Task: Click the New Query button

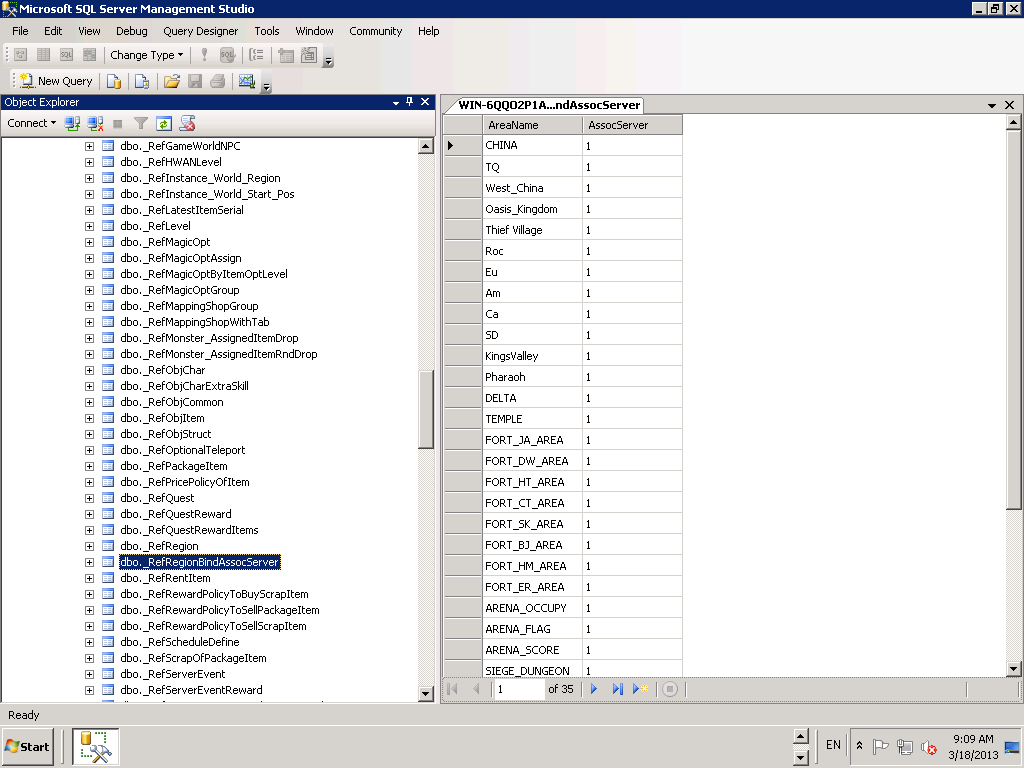Action: 56,81
